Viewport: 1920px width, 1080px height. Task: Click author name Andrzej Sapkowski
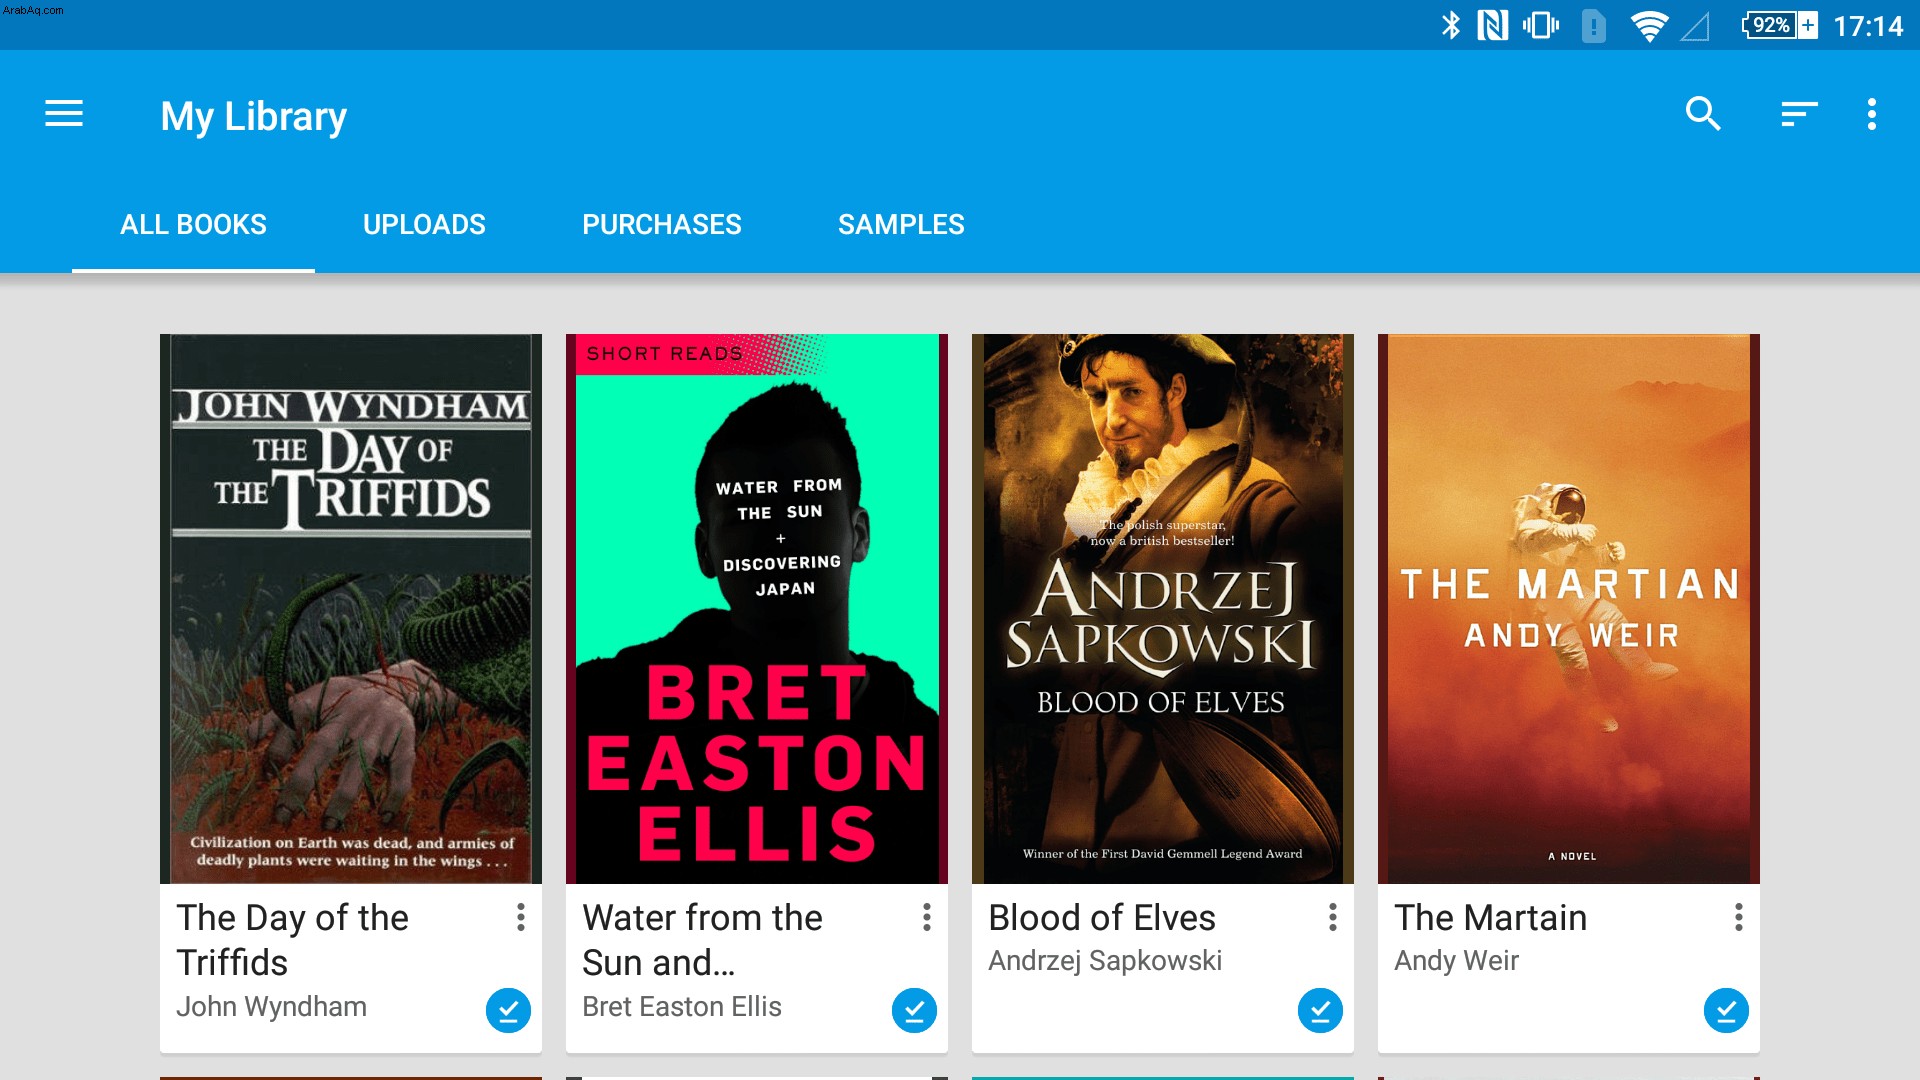[1105, 961]
